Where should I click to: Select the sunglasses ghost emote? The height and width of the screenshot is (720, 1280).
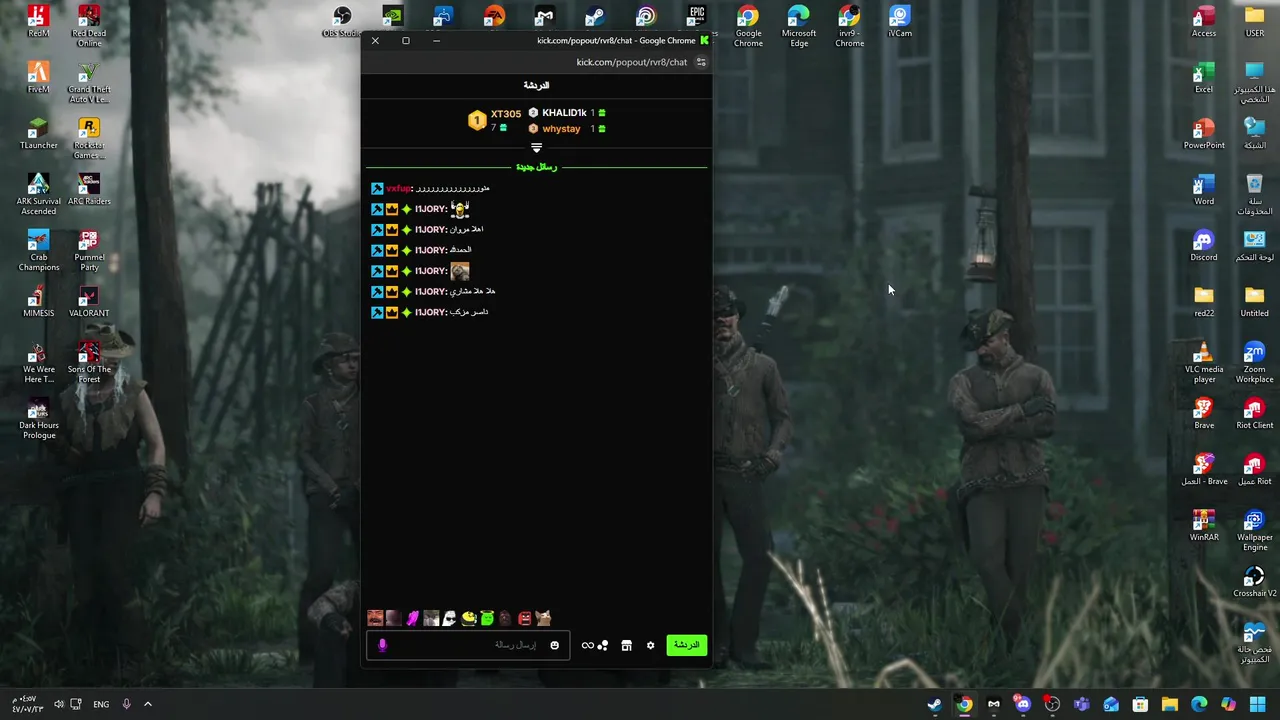[x=450, y=618]
